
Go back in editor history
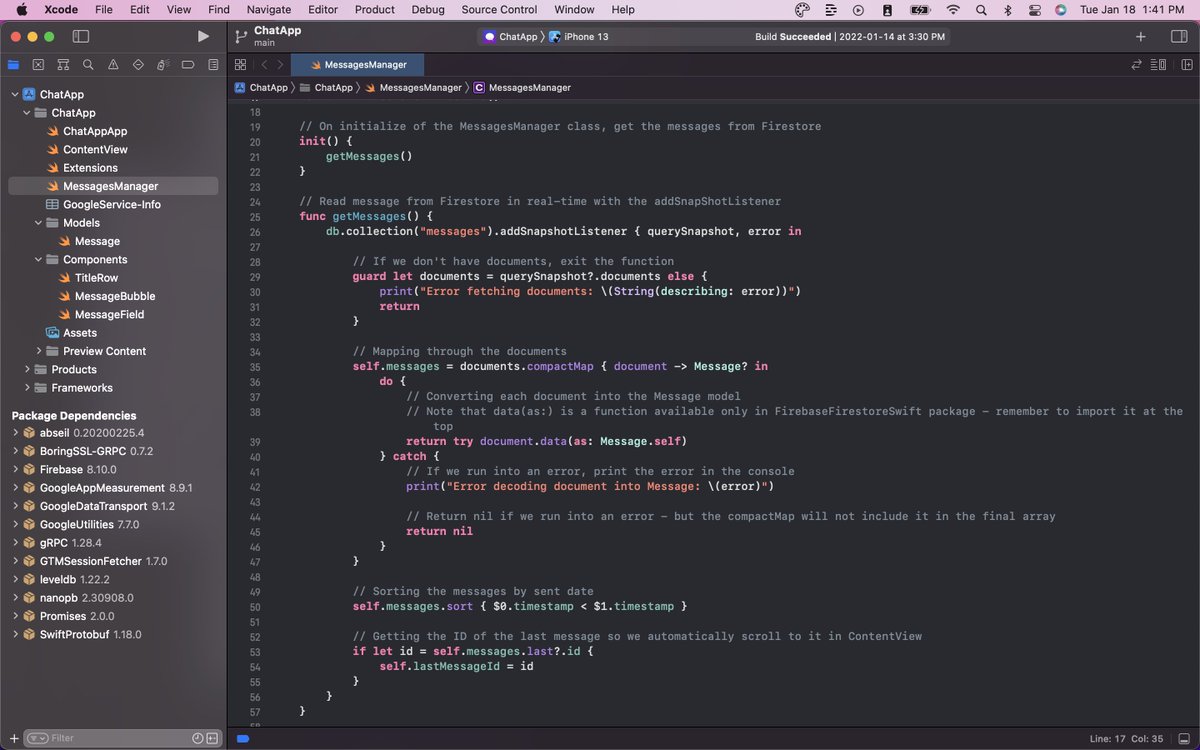click(265, 65)
